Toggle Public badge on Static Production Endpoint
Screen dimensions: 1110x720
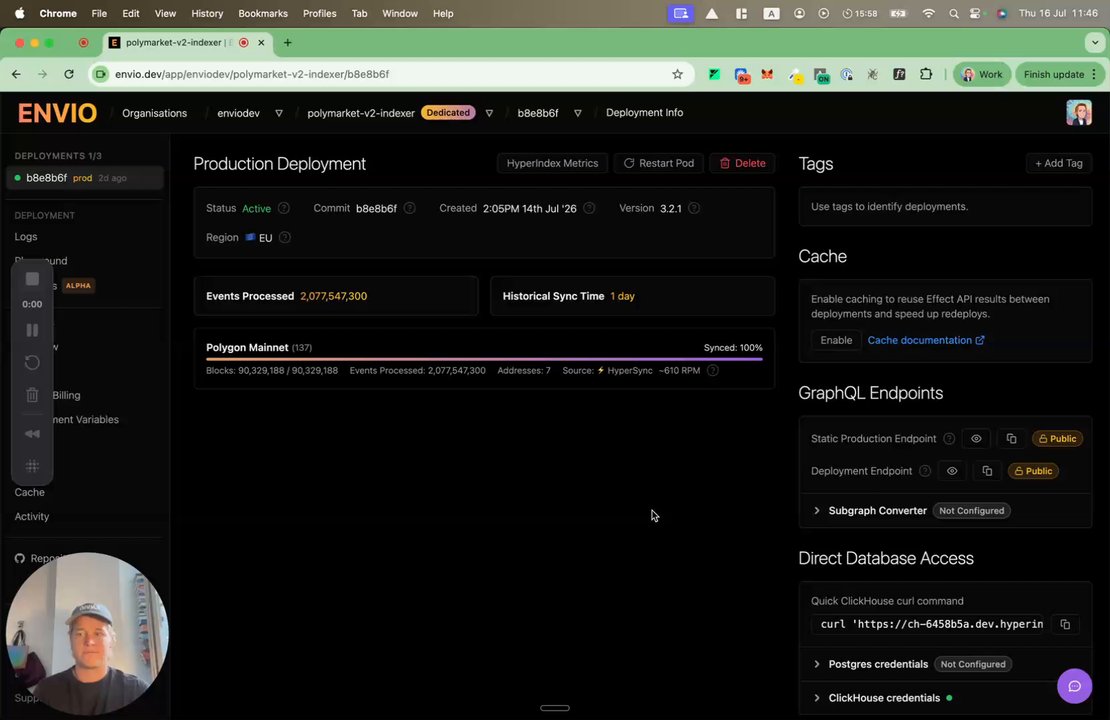[x=1057, y=439]
